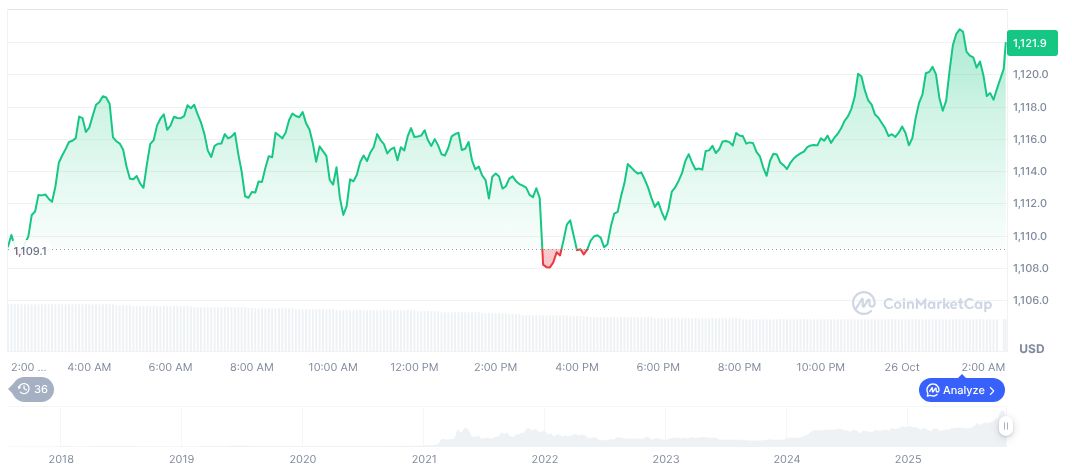Viewport: 1072px width, 470px height.
Task: Select 2025 on the range navigator
Action: coord(907,459)
